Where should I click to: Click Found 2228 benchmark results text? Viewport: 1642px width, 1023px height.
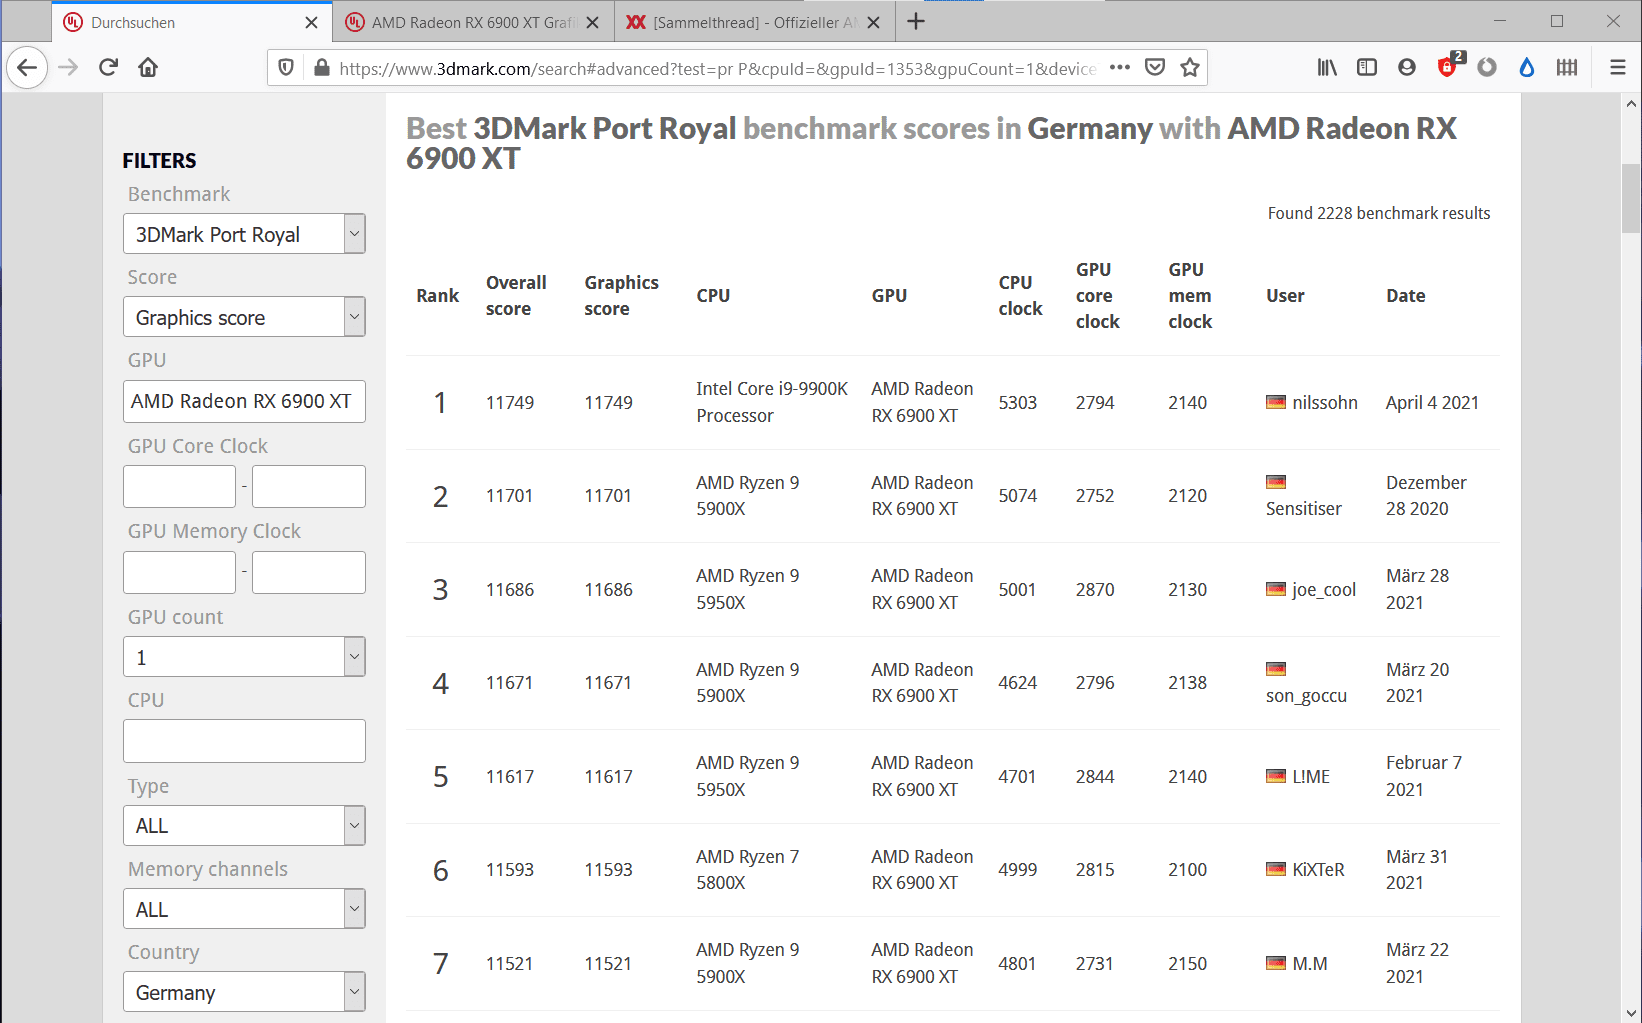pyautogui.click(x=1378, y=213)
